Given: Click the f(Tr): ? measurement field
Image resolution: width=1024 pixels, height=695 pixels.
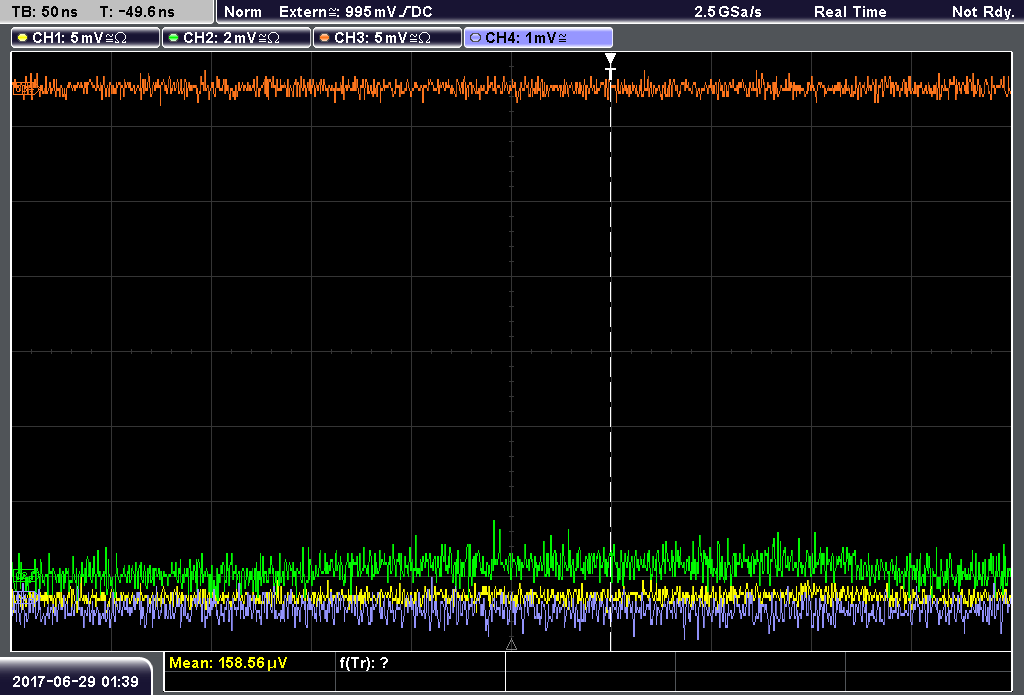Looking at the screenshot, I should tap(364, 663).
